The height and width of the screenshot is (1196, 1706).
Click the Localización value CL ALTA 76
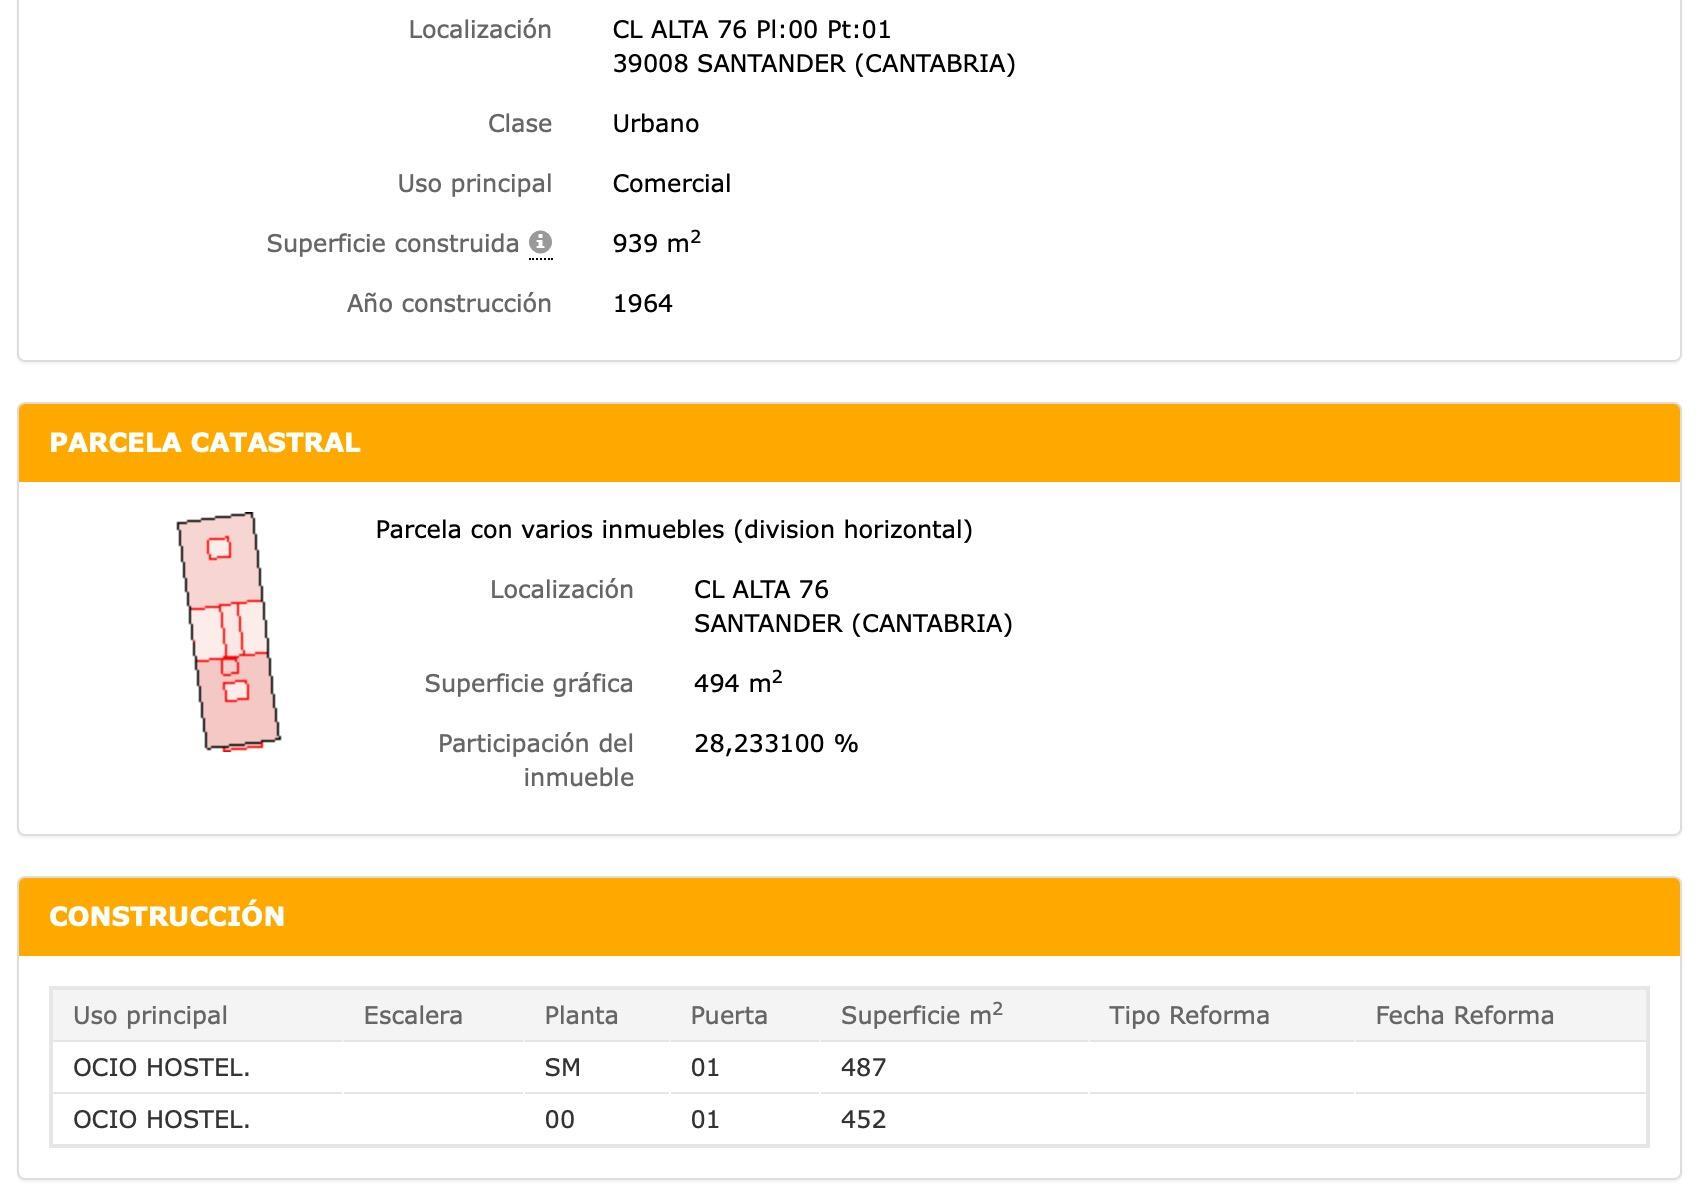click(x=761, y=590)
